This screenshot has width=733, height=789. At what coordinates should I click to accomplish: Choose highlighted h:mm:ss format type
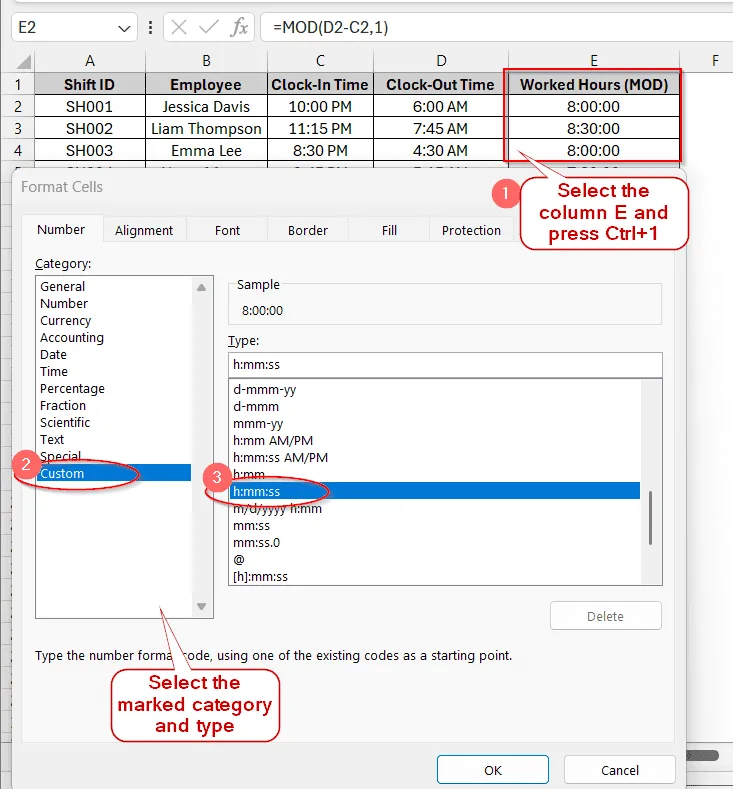point(435,491)
